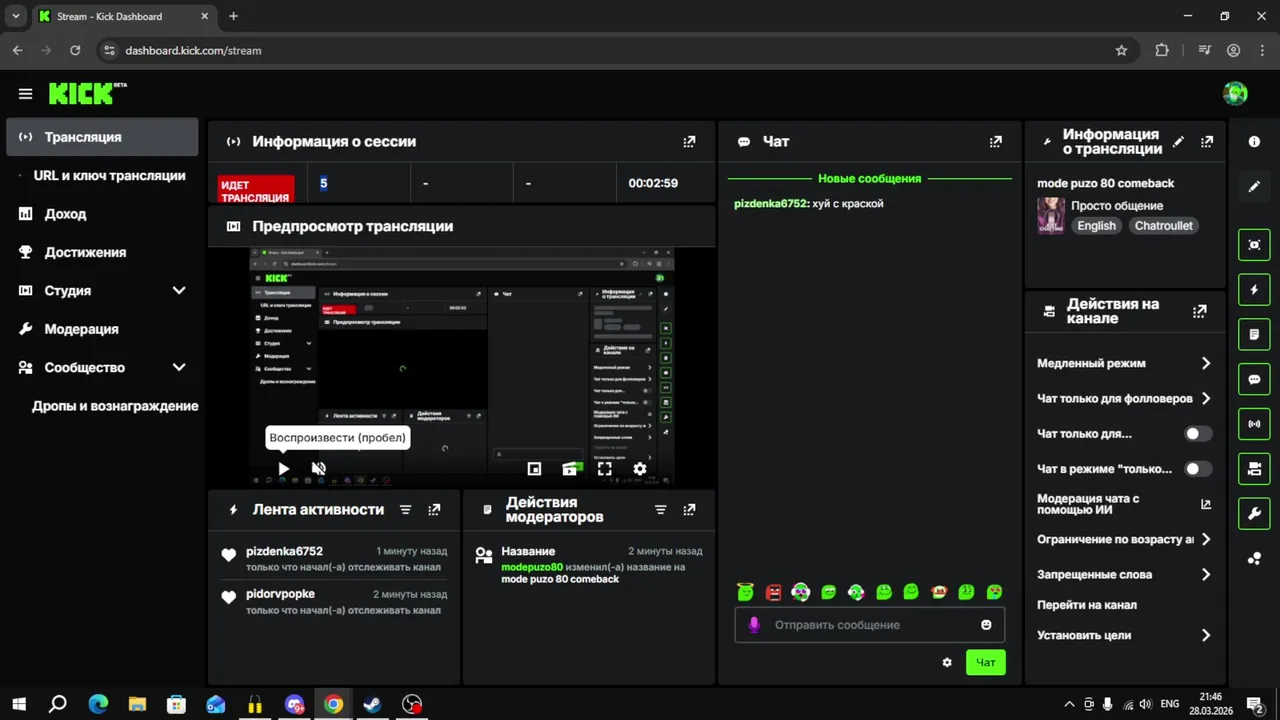1280x720 pixels.
Task: Edit stream info with the header pencil
Action: pyautogui.click(x=1178, y=142)
